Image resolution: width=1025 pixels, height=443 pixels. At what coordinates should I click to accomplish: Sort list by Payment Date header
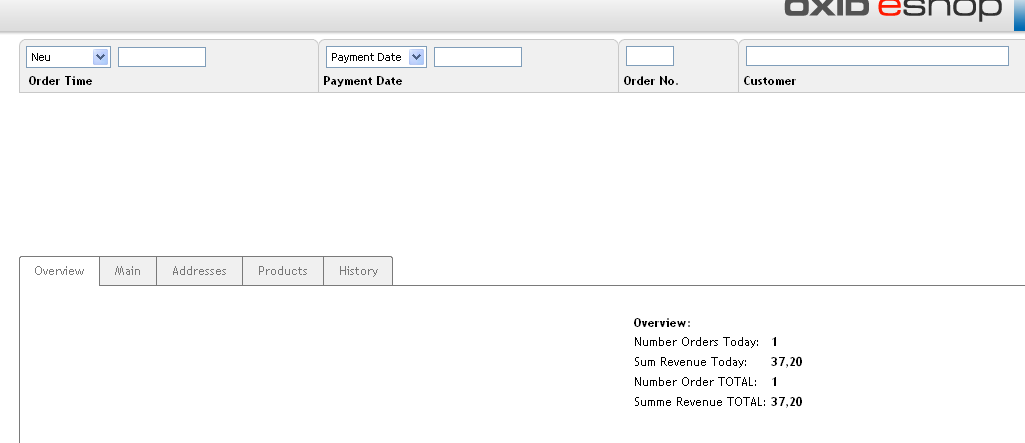pos(363,81)
